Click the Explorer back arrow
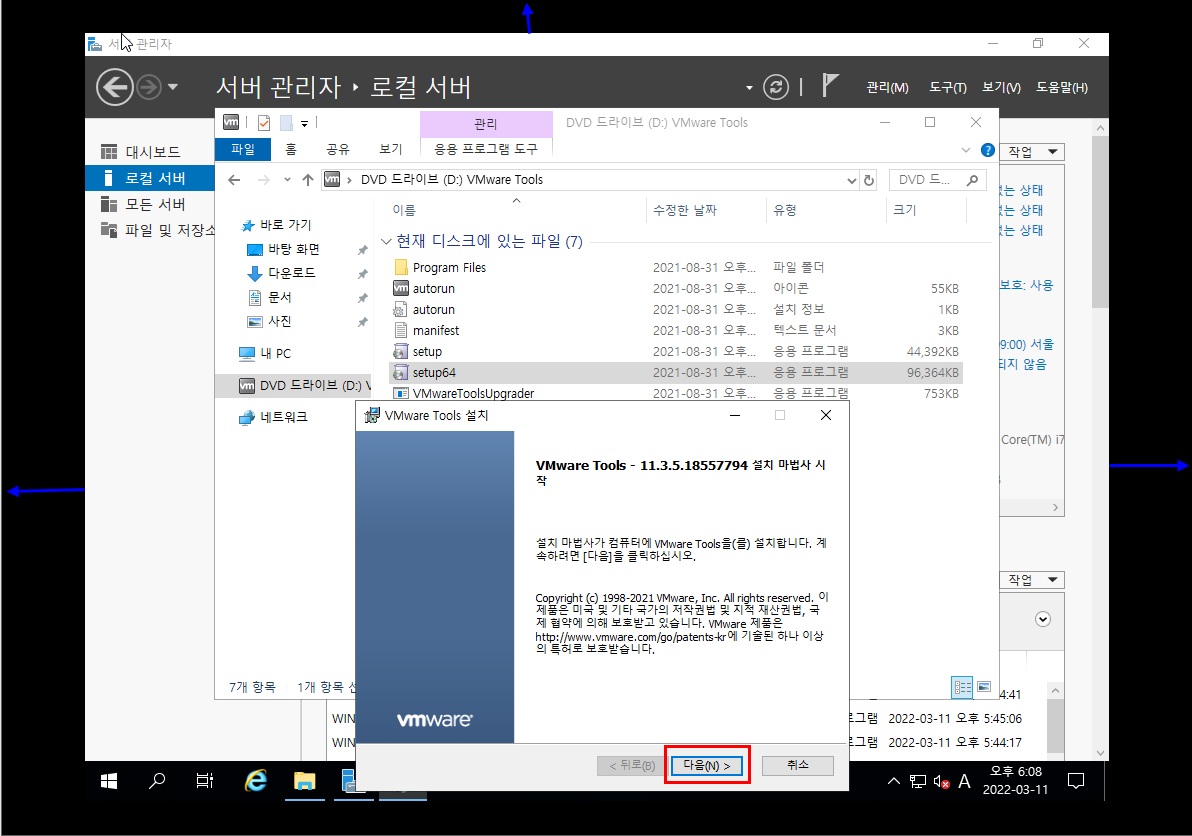 234,180
